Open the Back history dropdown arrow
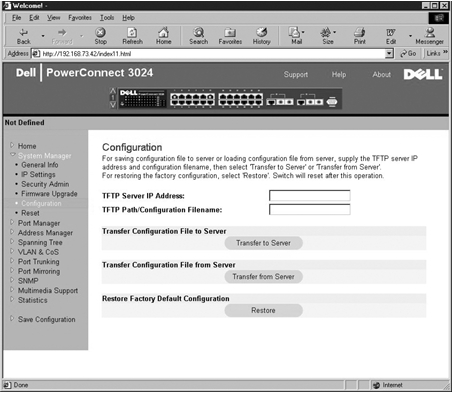This screenshot has width=462, height=402. coord(43,36)
